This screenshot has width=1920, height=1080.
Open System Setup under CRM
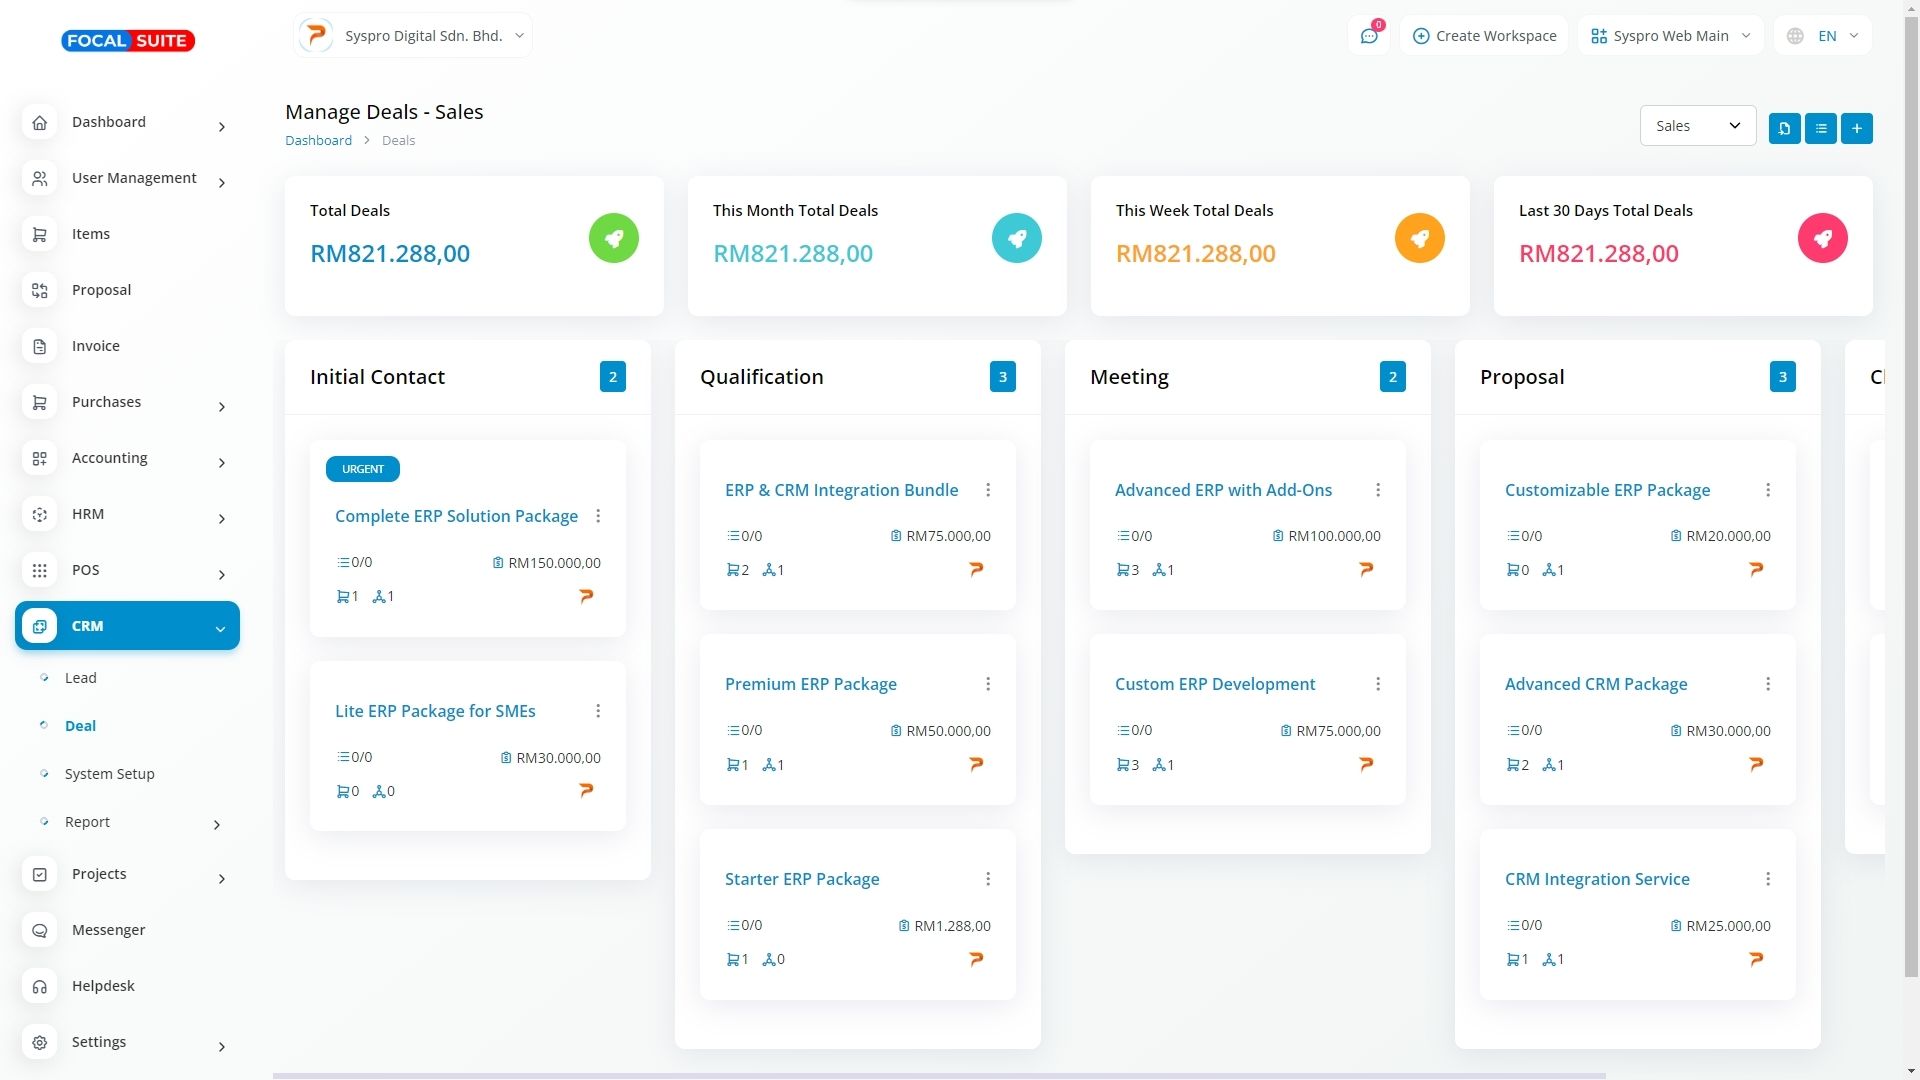pos(109,774)
